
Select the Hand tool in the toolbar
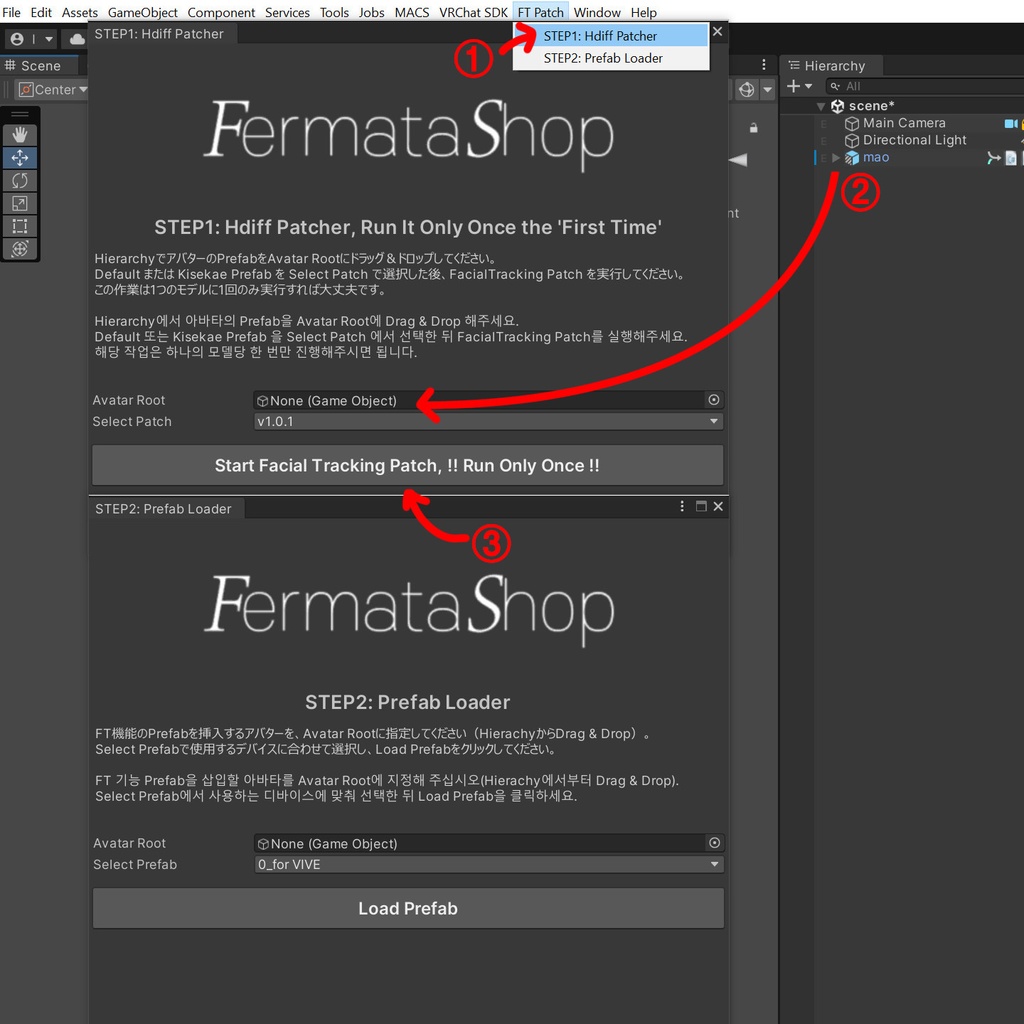pos(20,133)
